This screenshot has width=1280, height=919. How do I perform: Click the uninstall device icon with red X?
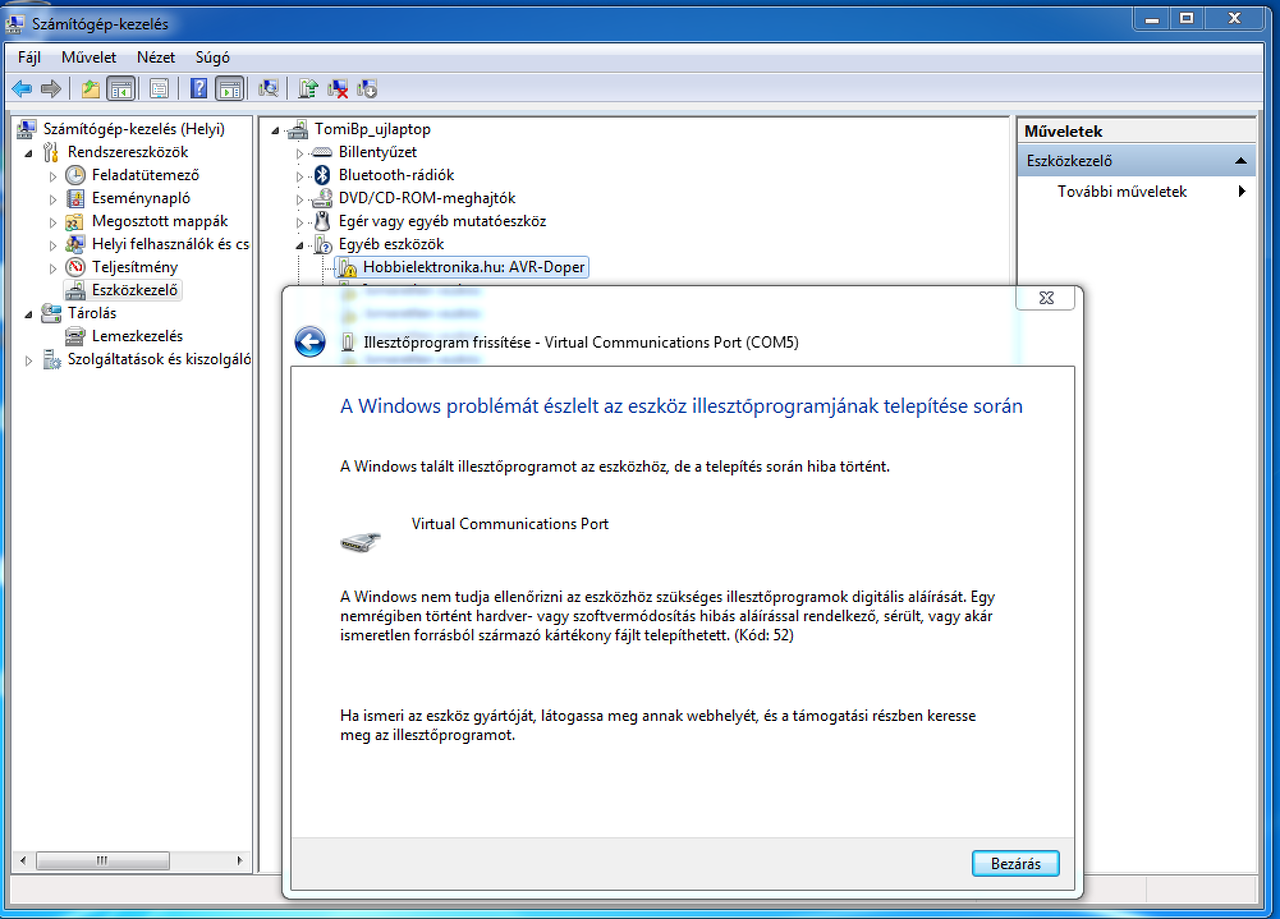339,89
